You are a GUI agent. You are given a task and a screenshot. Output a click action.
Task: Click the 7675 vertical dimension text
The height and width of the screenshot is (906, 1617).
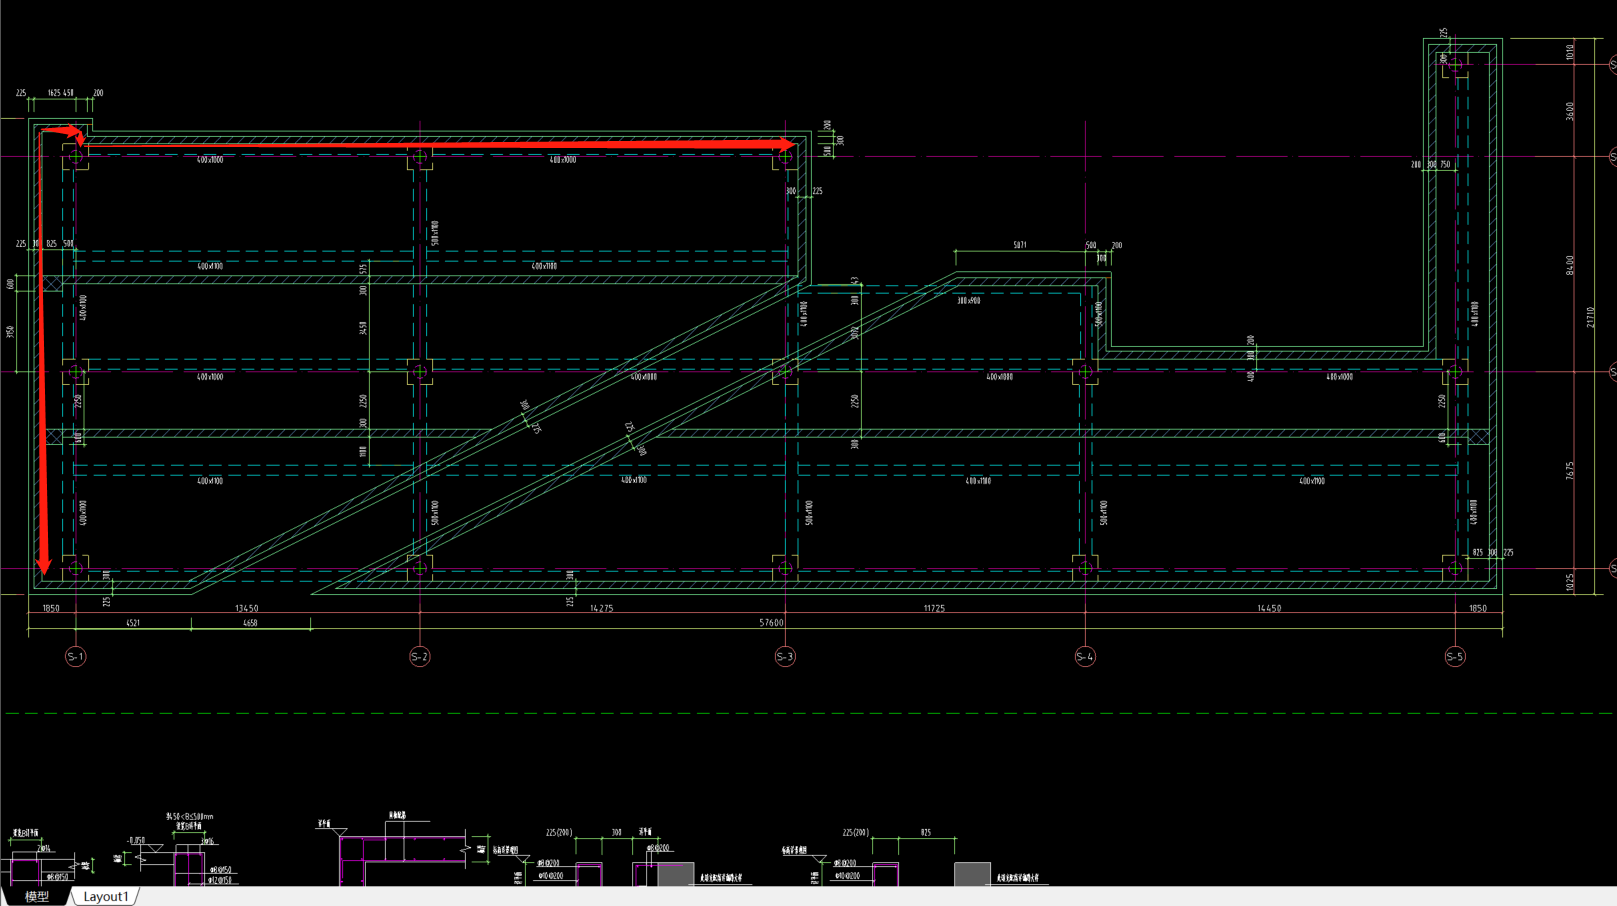coord(1570,470)
